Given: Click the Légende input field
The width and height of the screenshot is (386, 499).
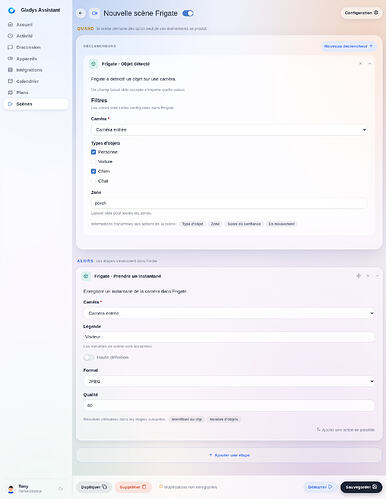Looking at the screenshot, I should click(229, 337).
